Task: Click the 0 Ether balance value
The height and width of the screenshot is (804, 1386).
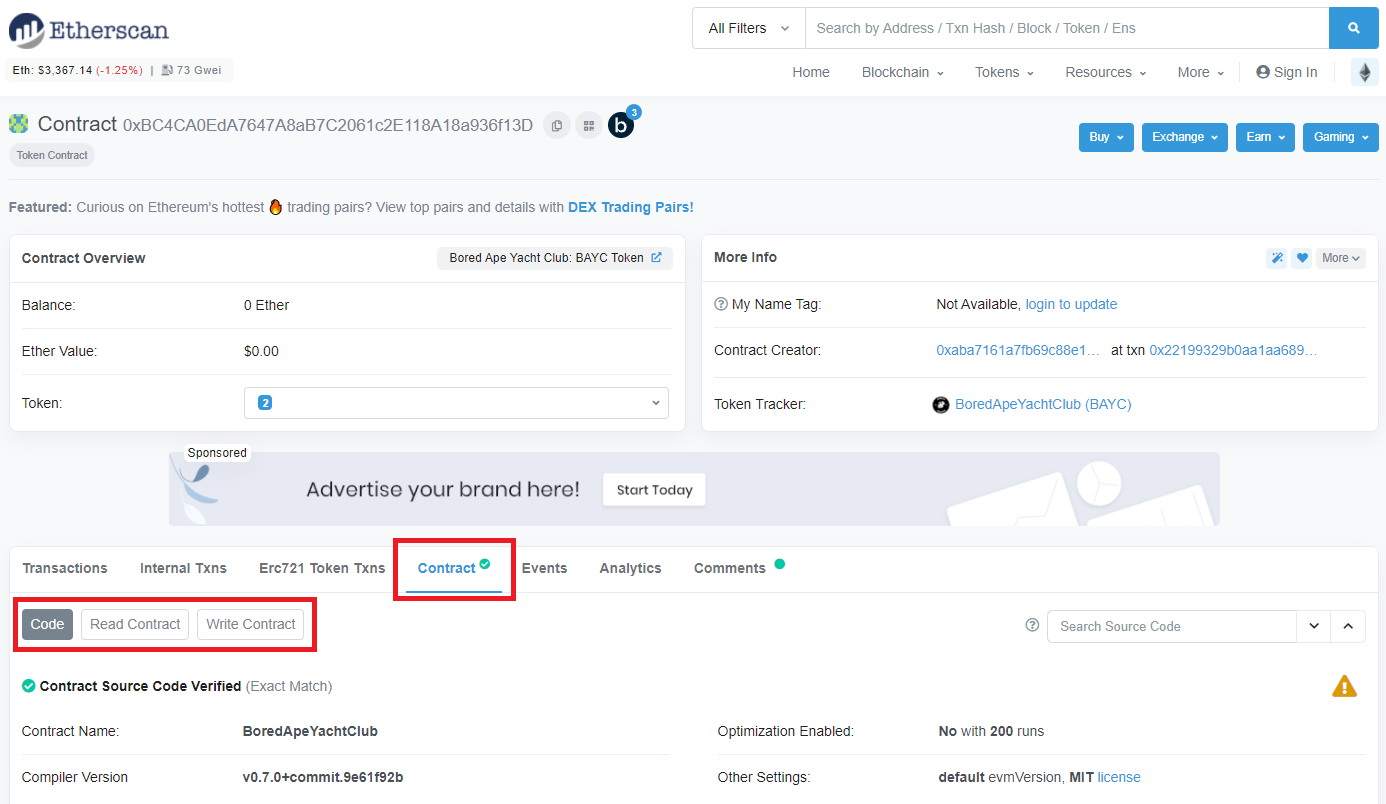Action: pos(266,305)
